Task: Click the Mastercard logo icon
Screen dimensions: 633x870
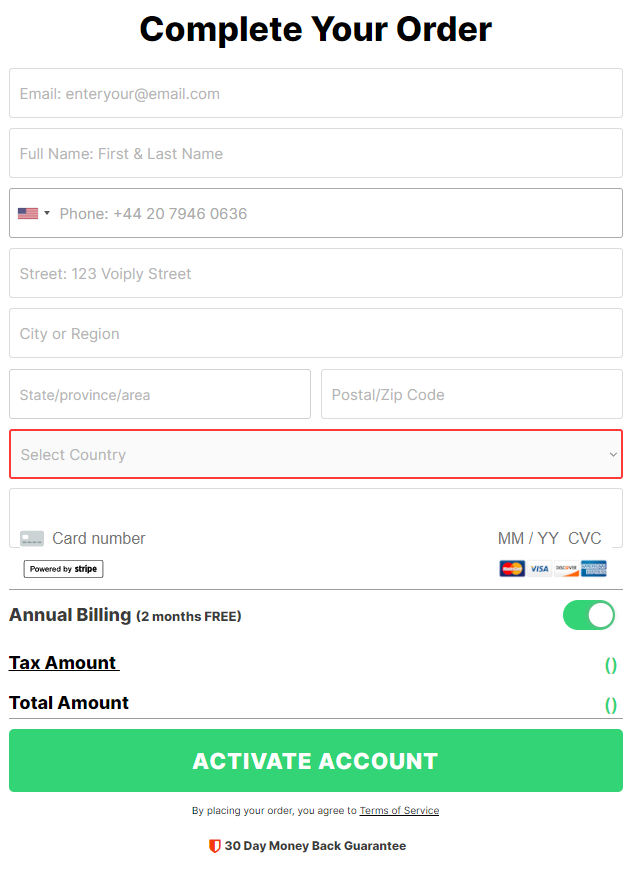Action: point(512,569)
